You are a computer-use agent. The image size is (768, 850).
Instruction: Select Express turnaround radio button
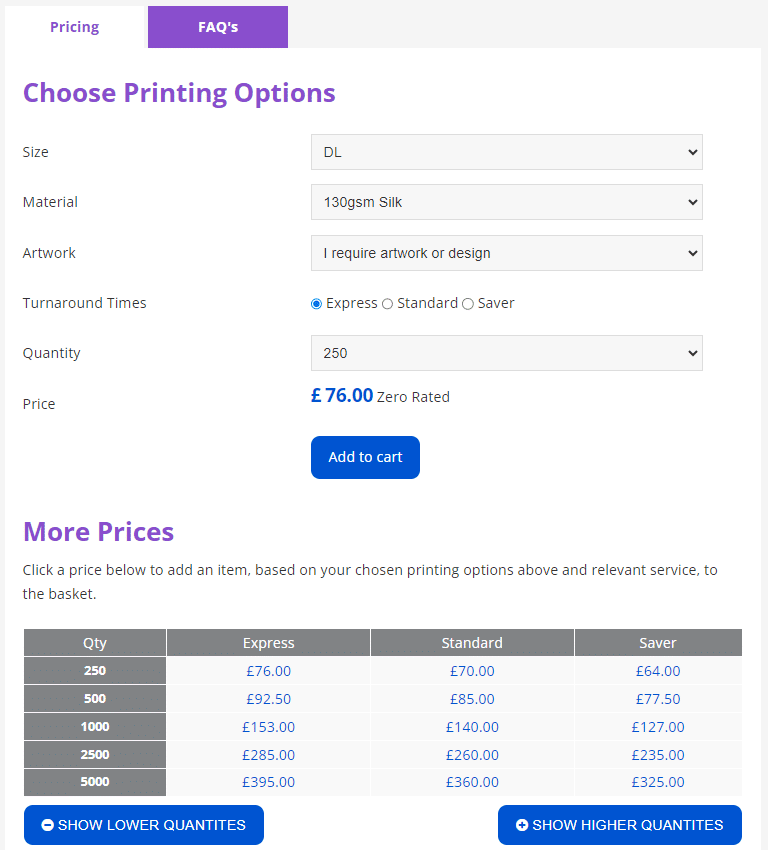pyautogui.click(x=317, y=303)
